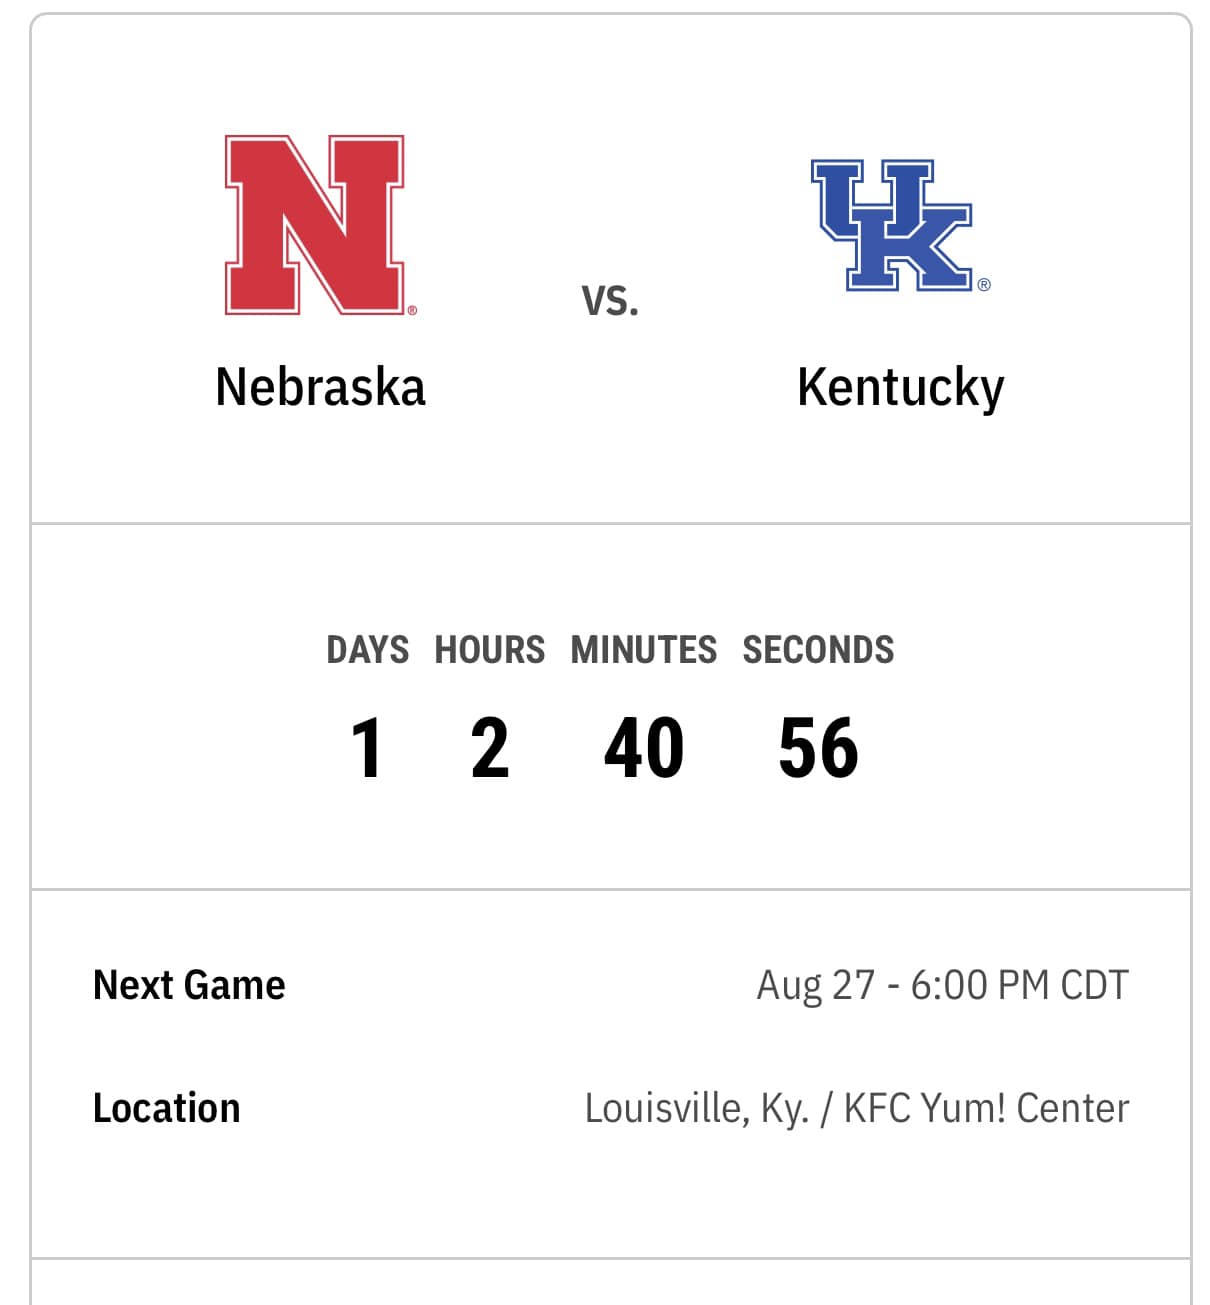The width and height of the screenshot is (1210, 1305).
Task: Select the Nebraska team name
Action: [x=320, y=387]
